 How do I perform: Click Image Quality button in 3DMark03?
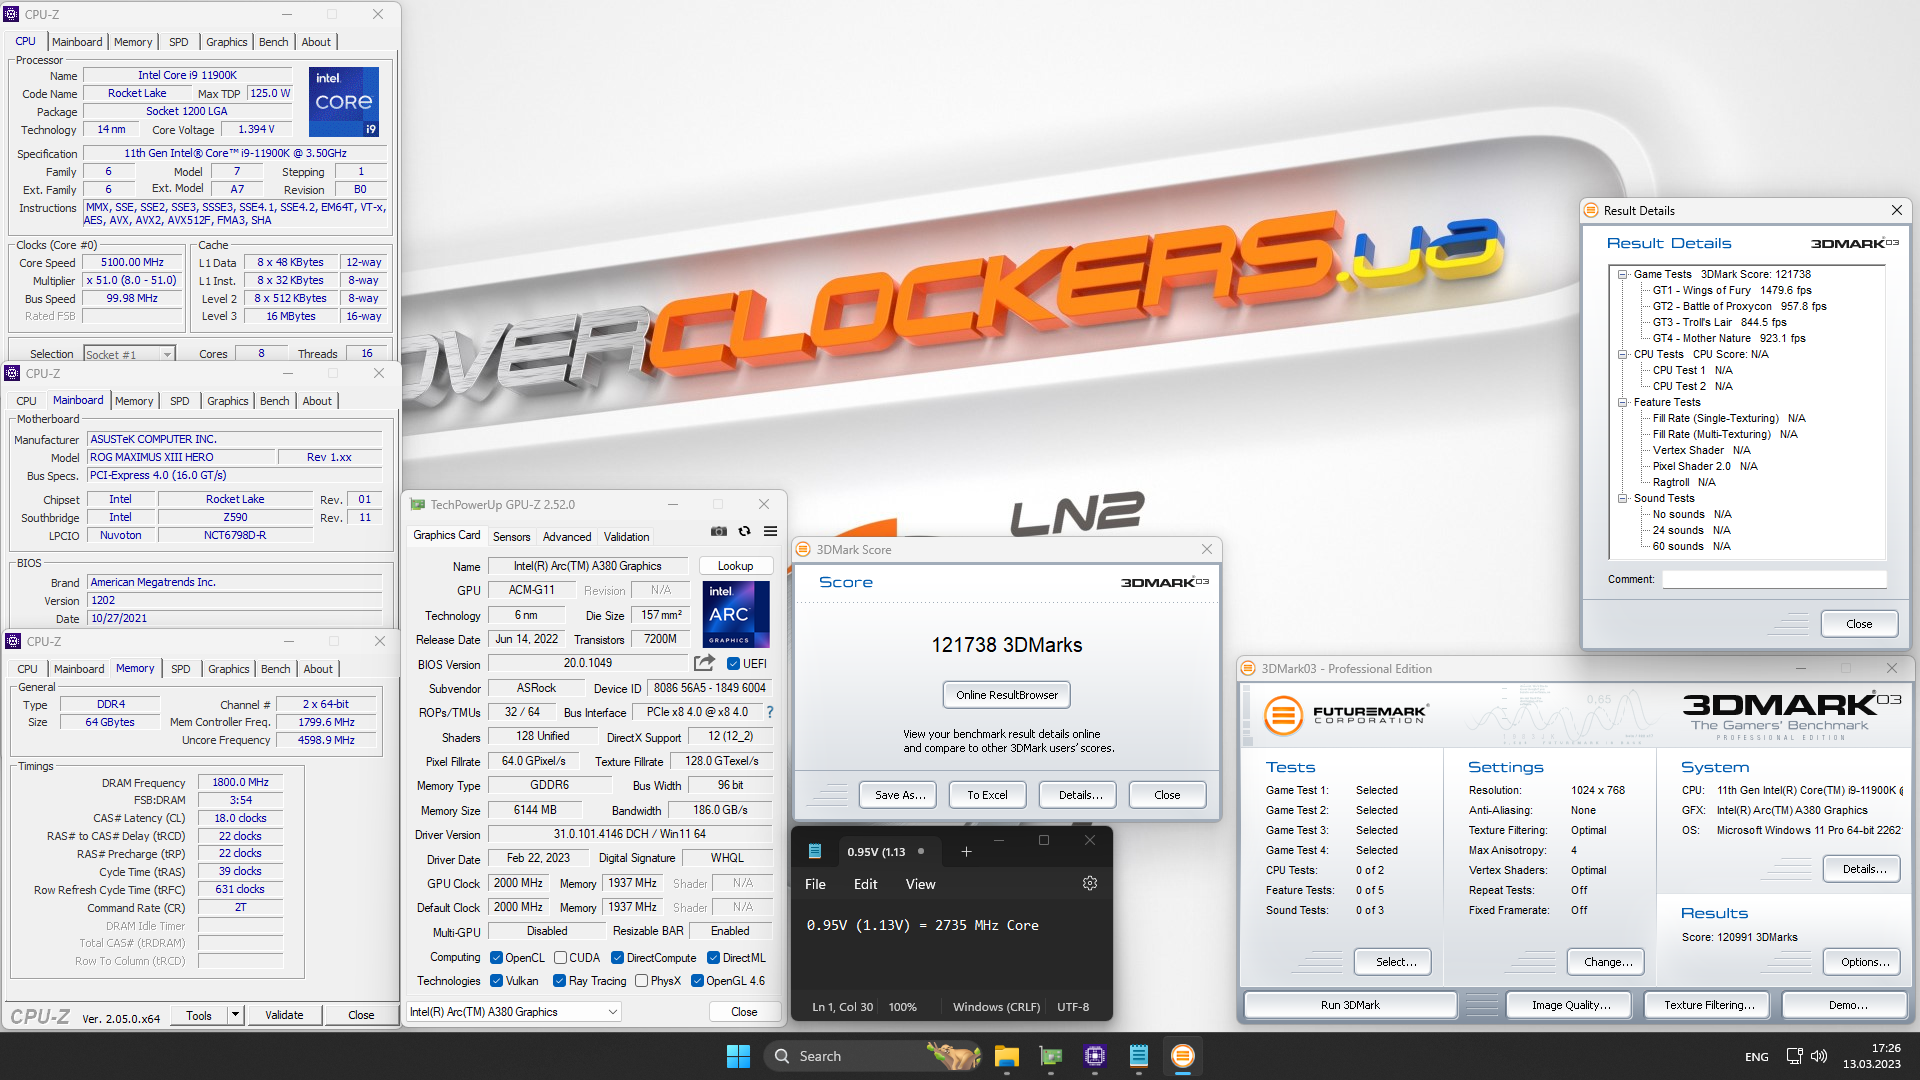(x=1570, y=1005)
